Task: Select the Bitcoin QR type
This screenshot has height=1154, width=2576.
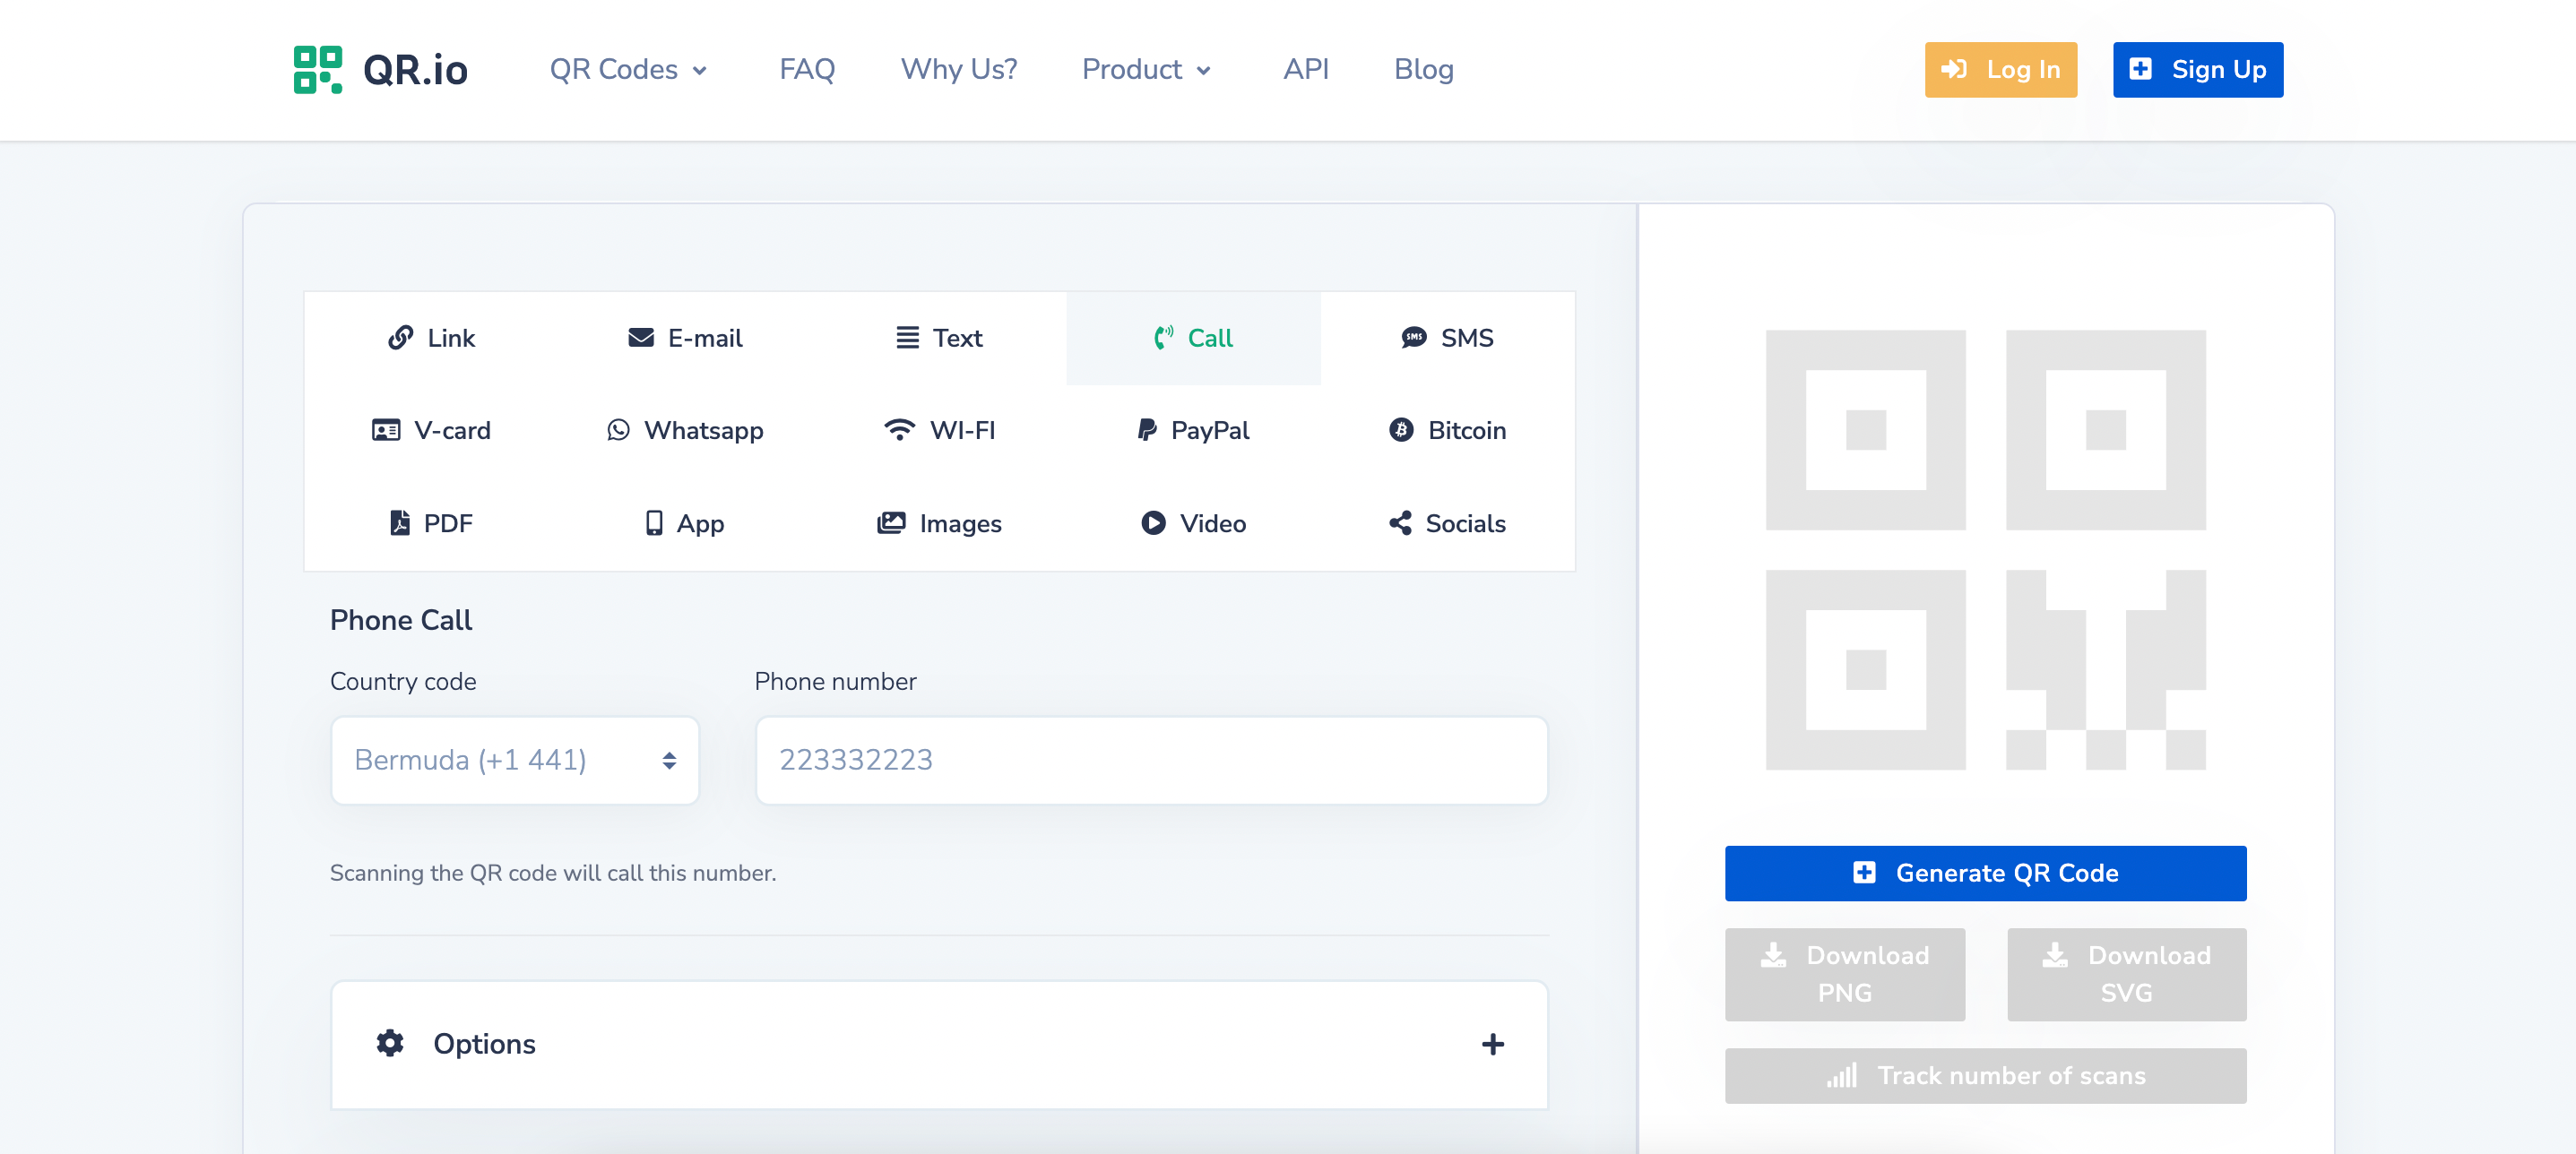Action: 1447,430
